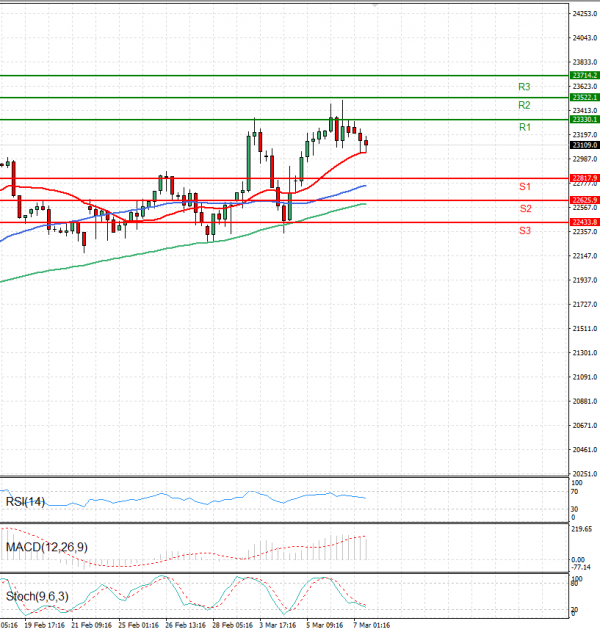
Task: Click the 7 Mar 01:16 time label
Action: point(372,625)
